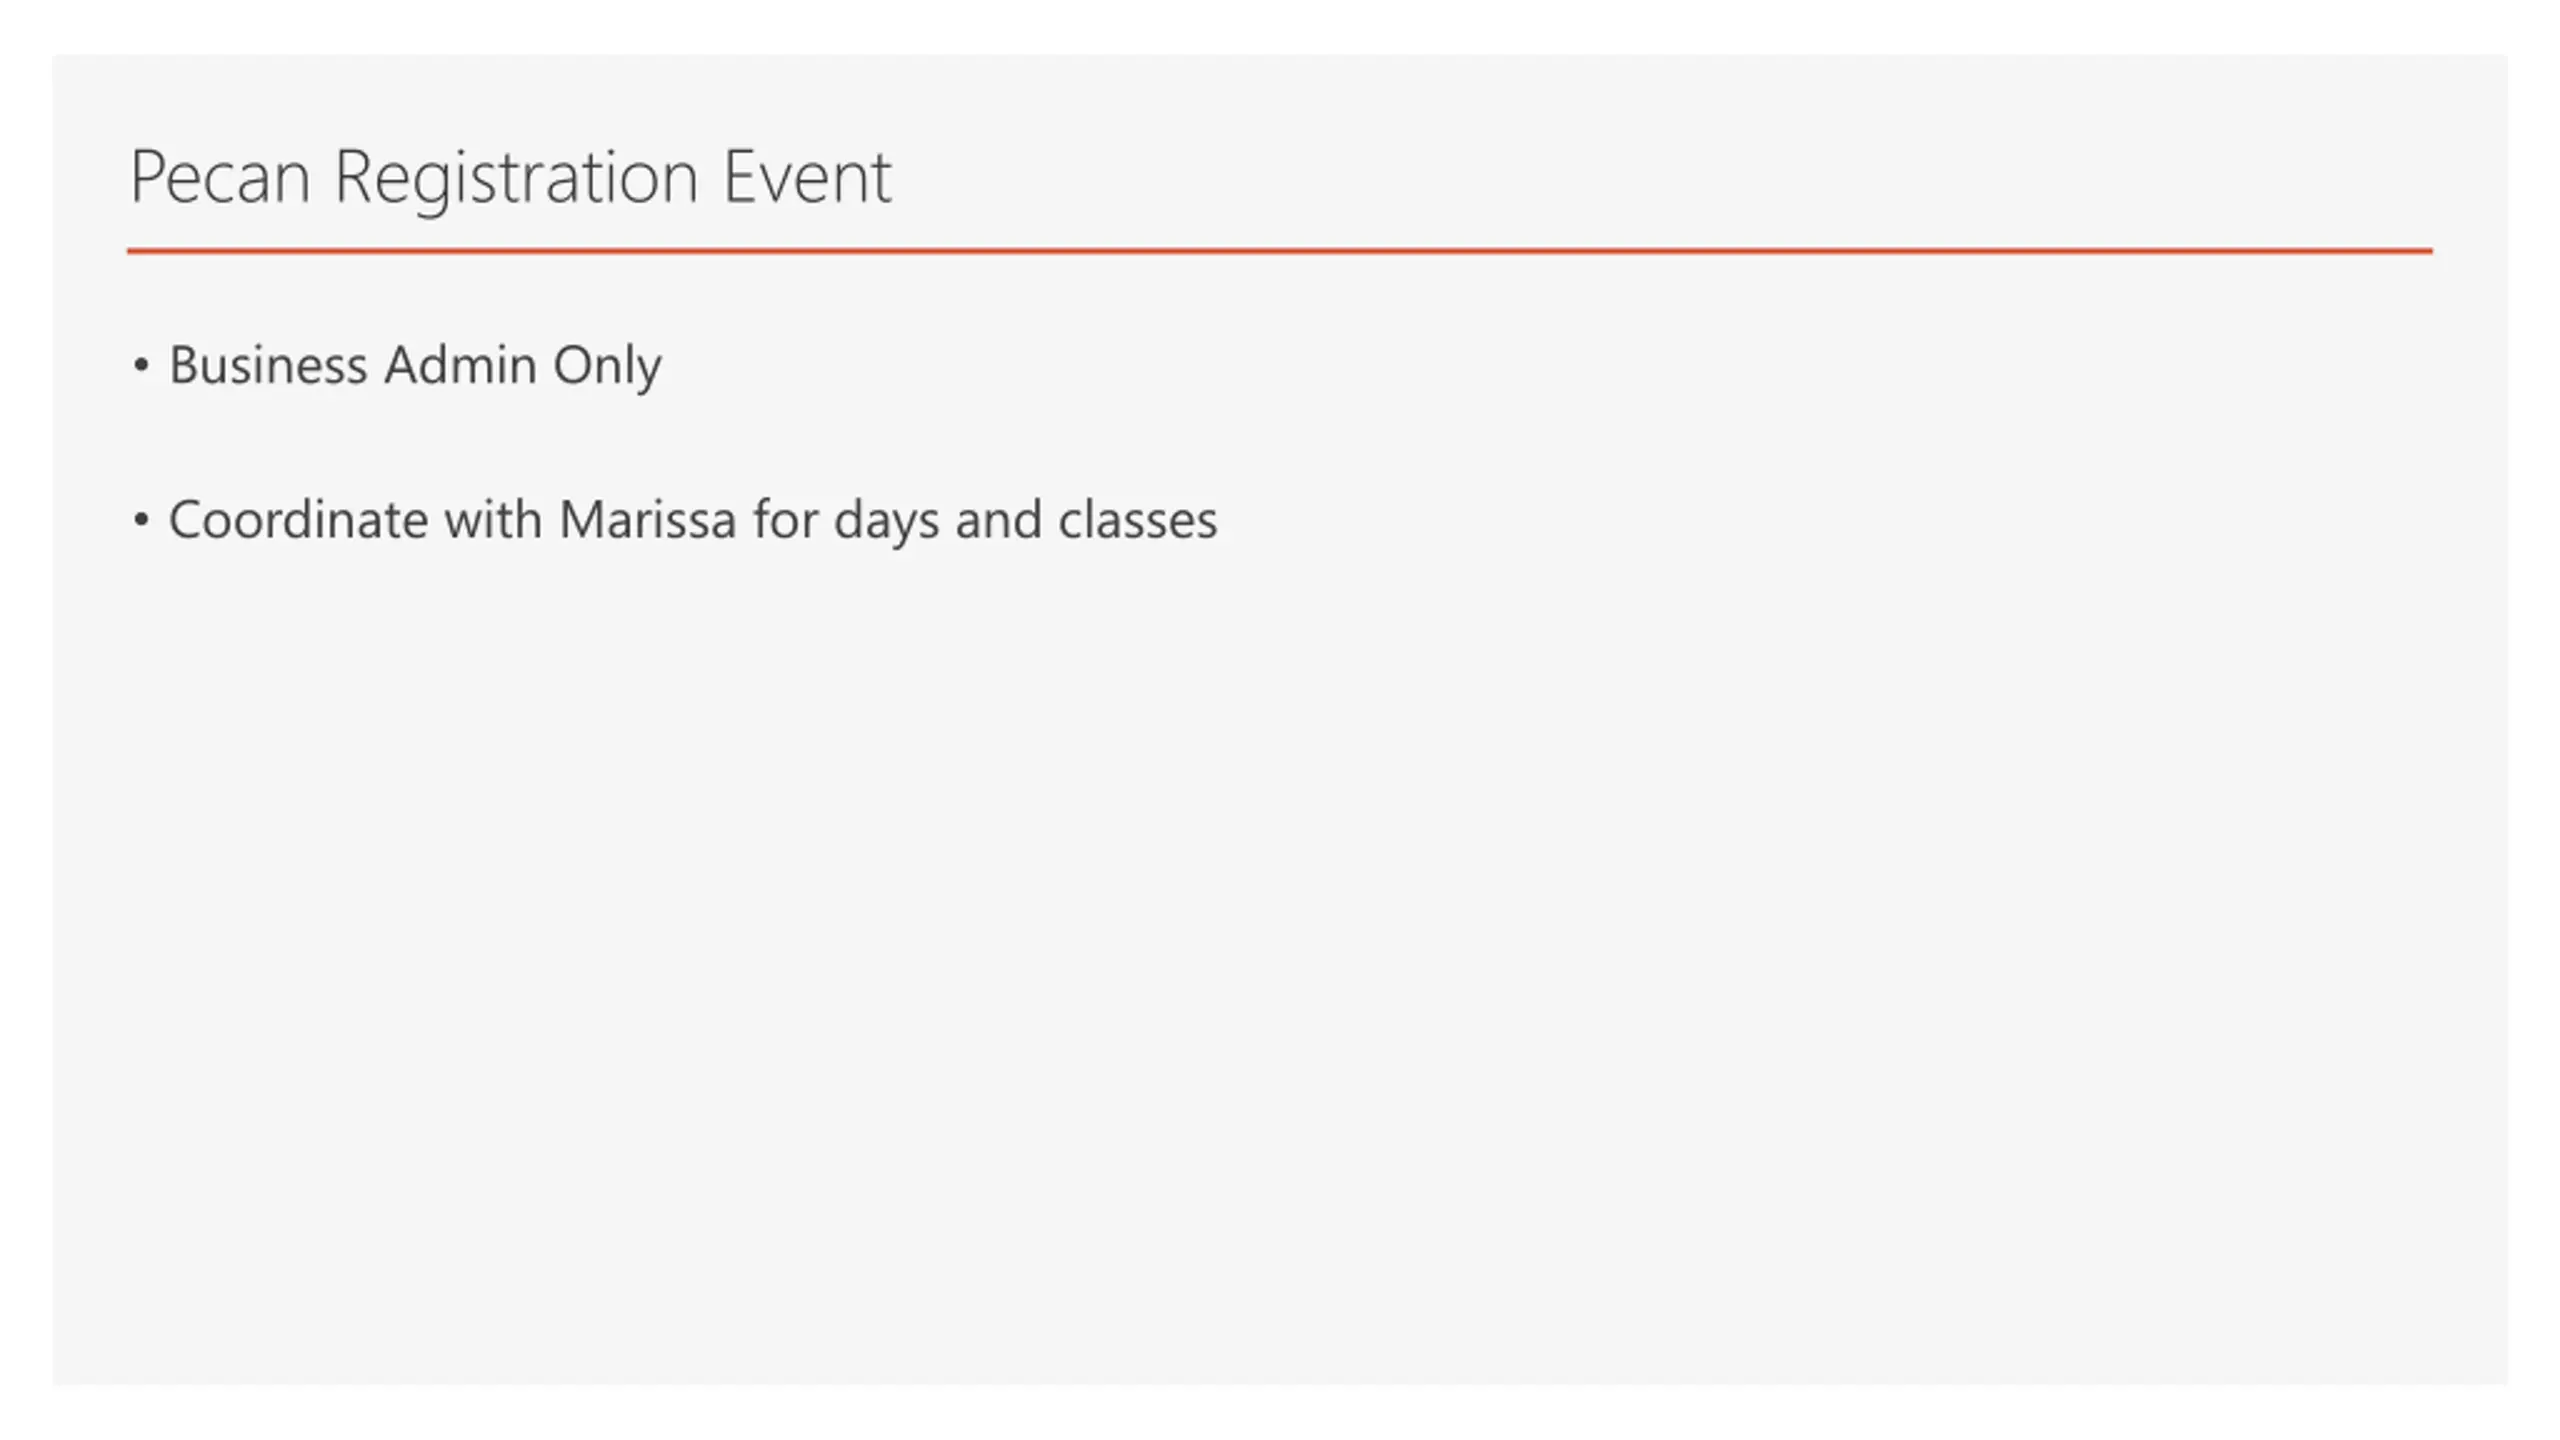Screen dimensions: 2560x1440
Task: Select the word Registration in the title
Action: [516, 180]
